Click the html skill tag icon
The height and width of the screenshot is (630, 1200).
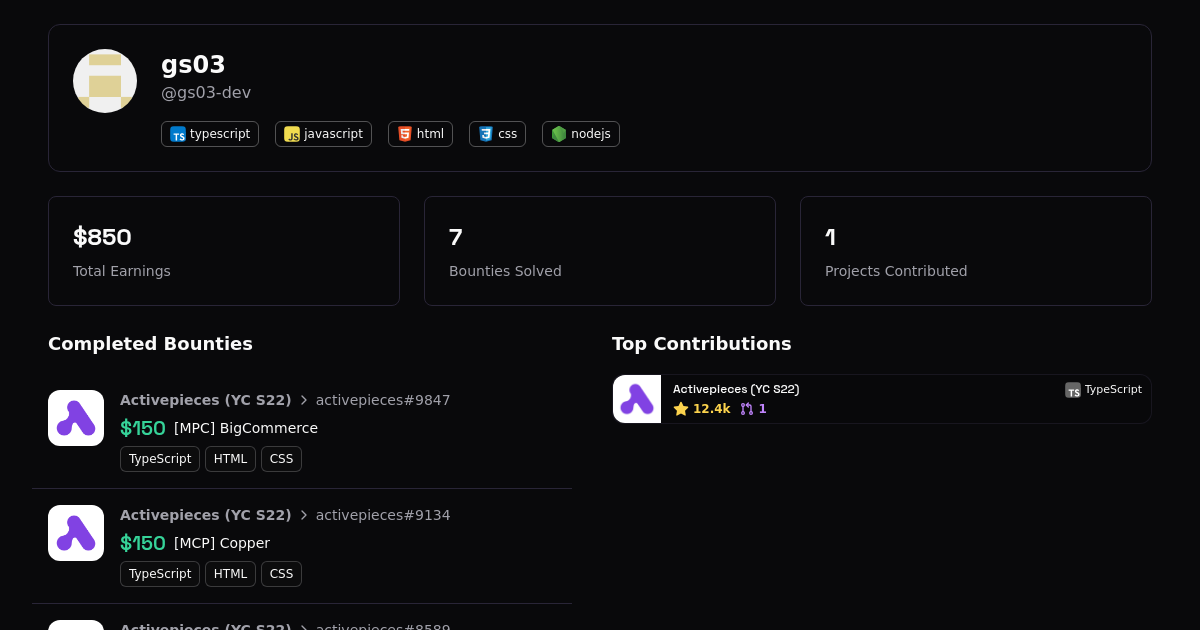pyautogui.click(x=405, y=134)
